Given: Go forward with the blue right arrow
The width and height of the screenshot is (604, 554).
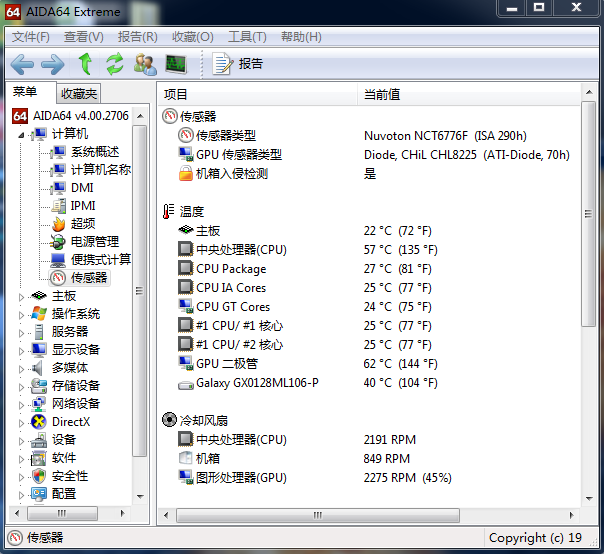Looking at the screenshot, I should tap(53, 64).
